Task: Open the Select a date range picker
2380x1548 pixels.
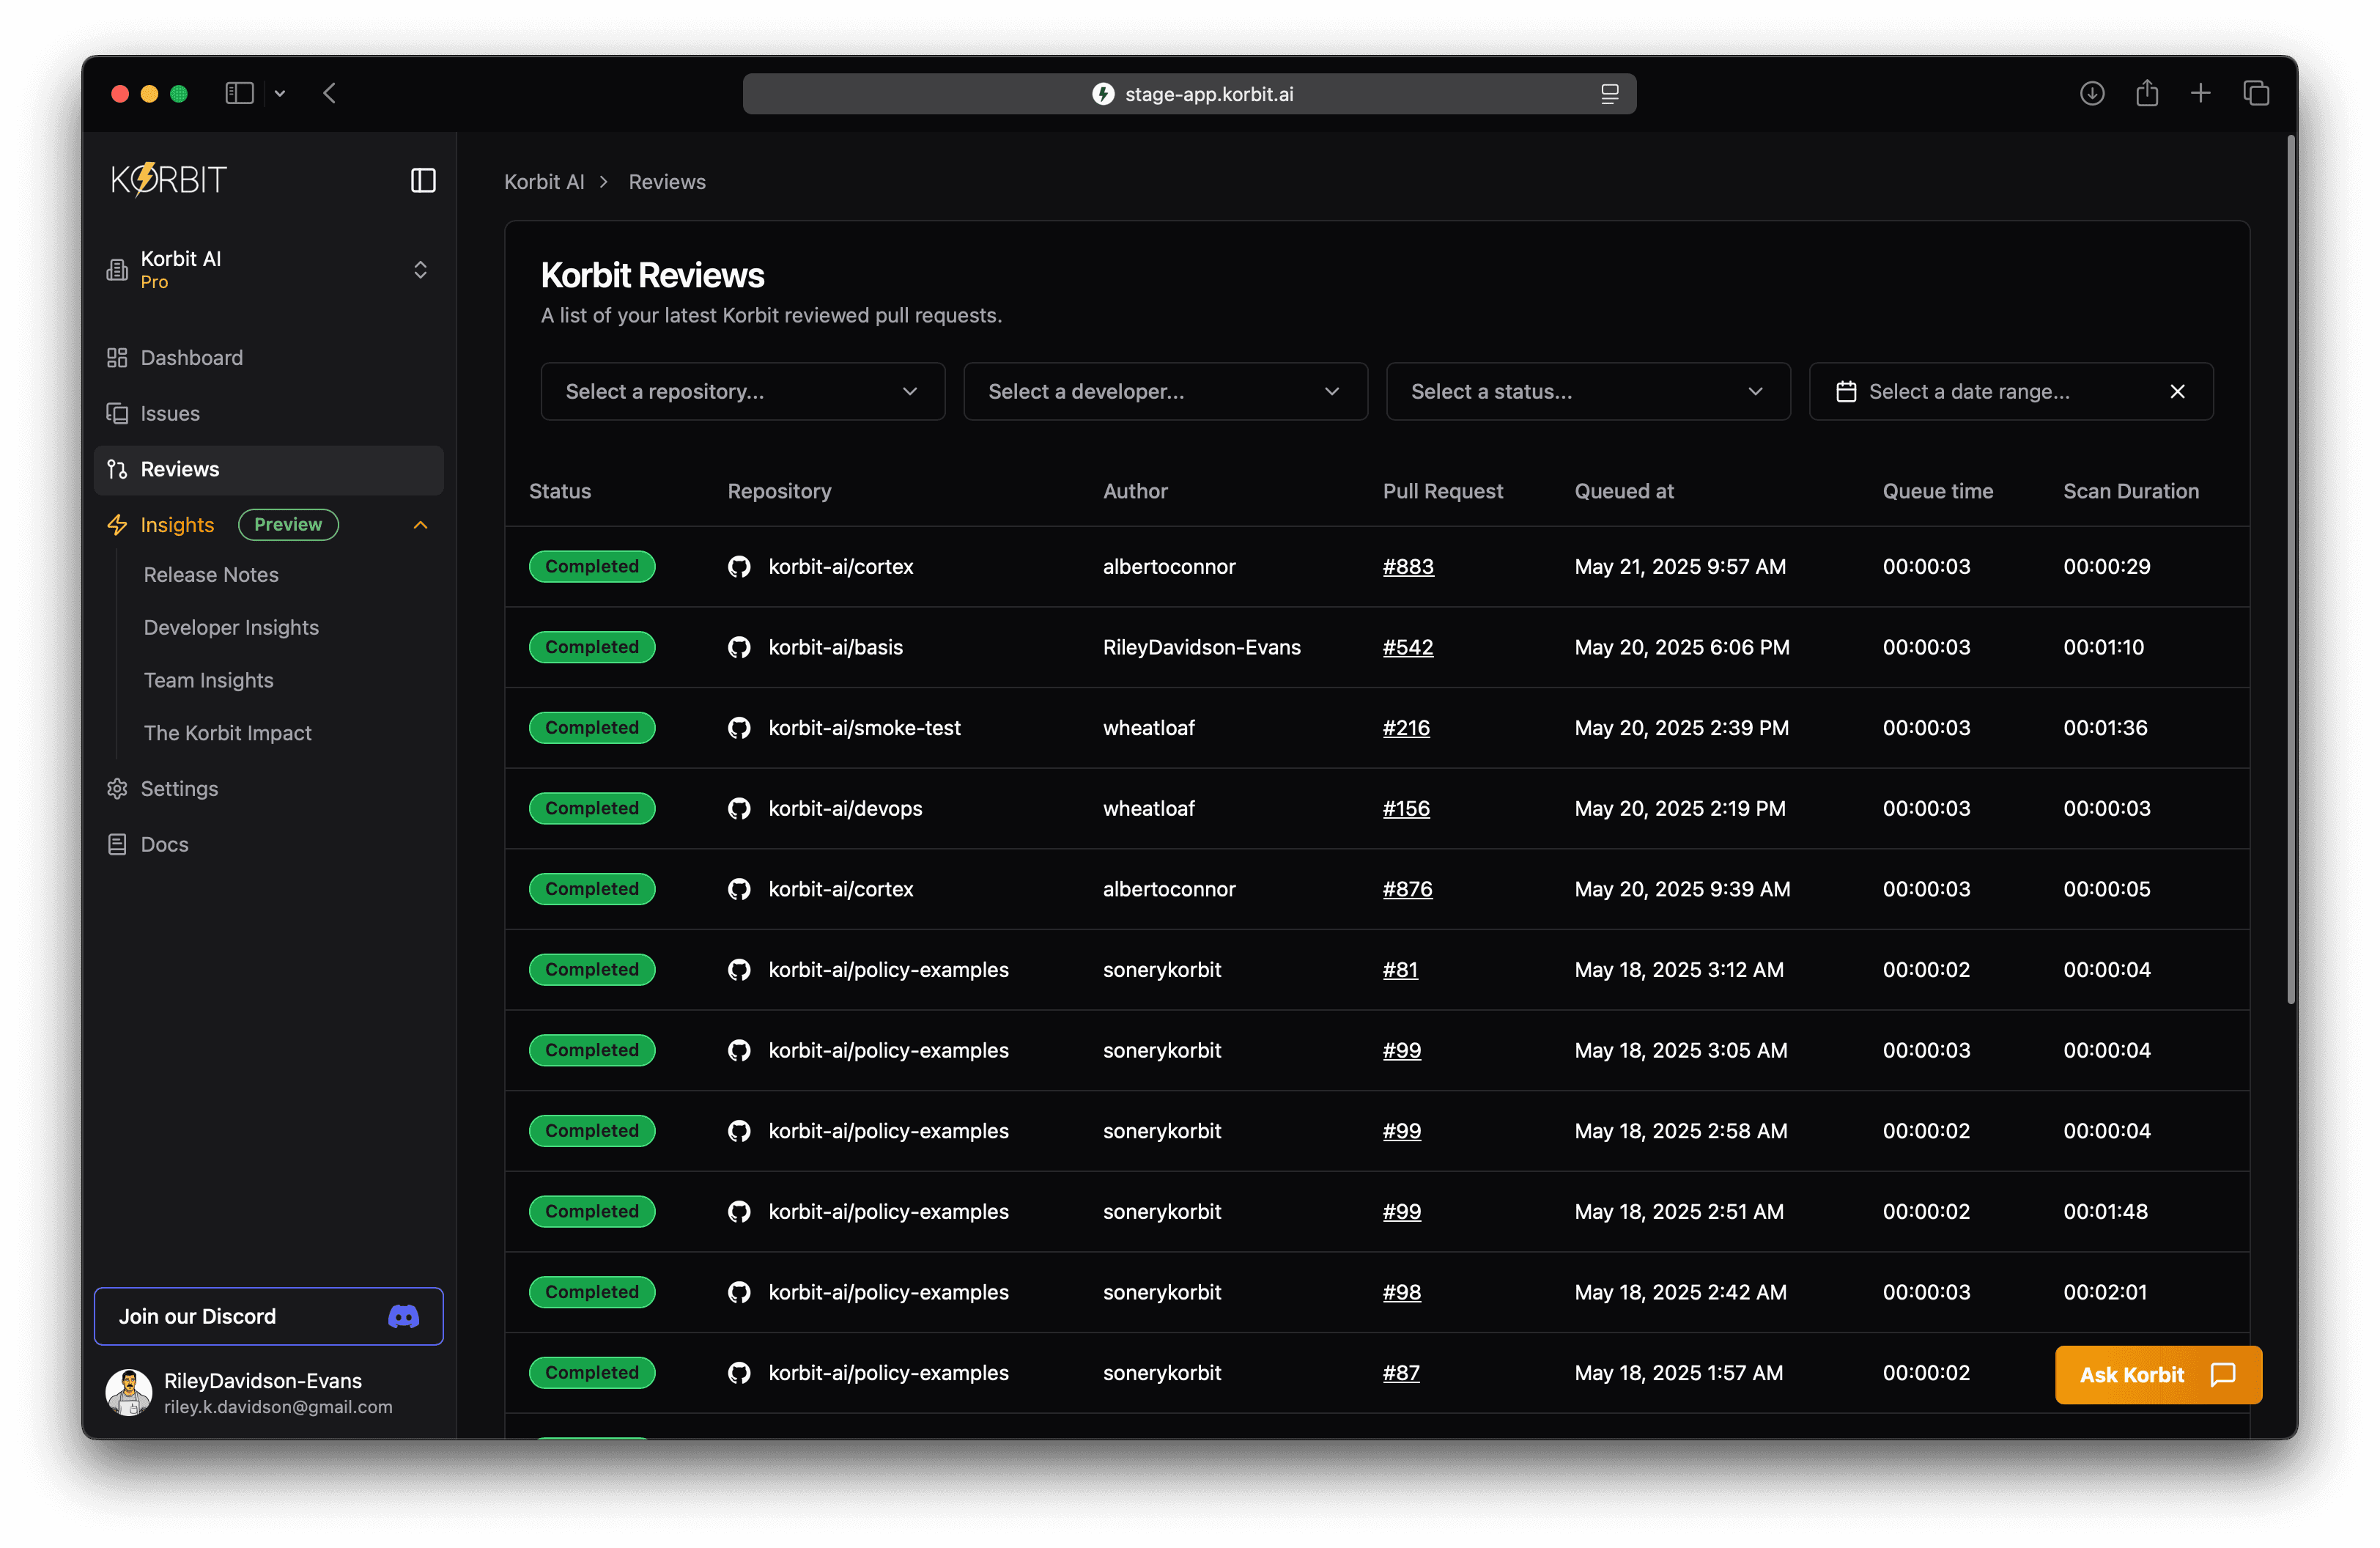Action: 2011,391
